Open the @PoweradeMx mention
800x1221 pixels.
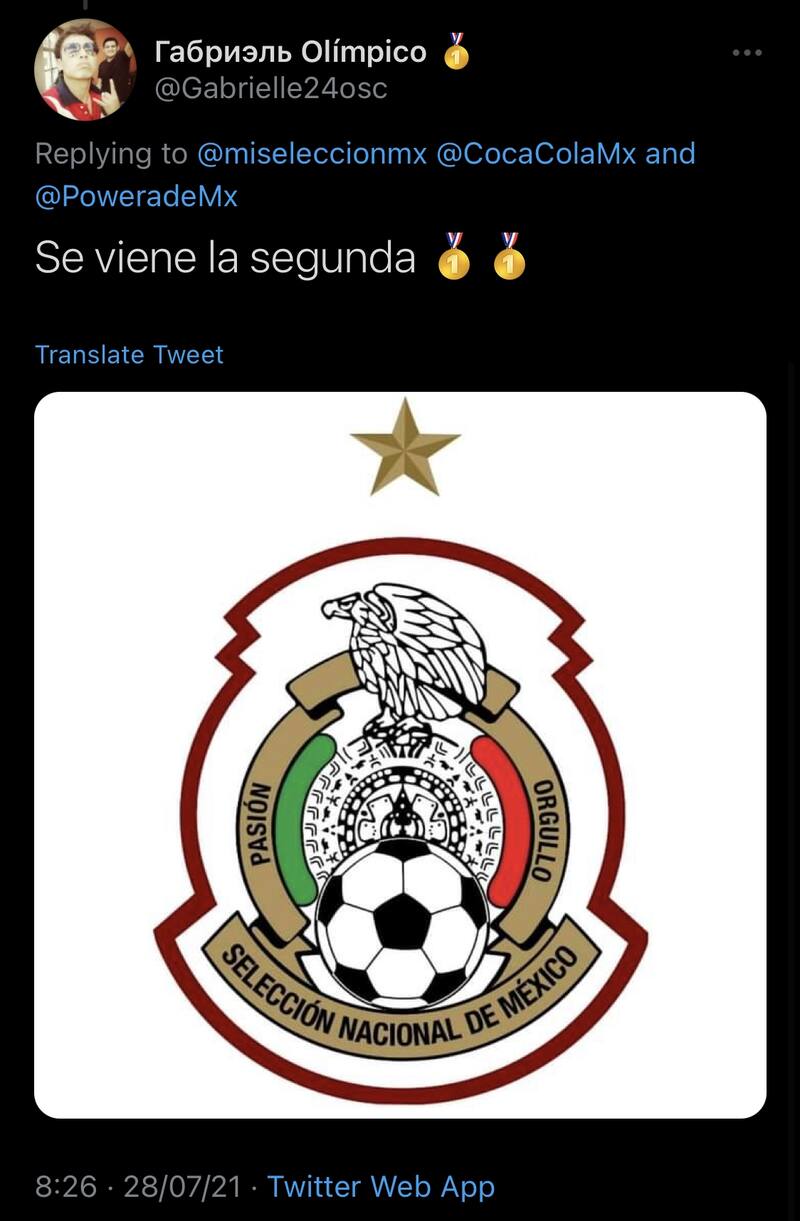click(x=136, y=196)
